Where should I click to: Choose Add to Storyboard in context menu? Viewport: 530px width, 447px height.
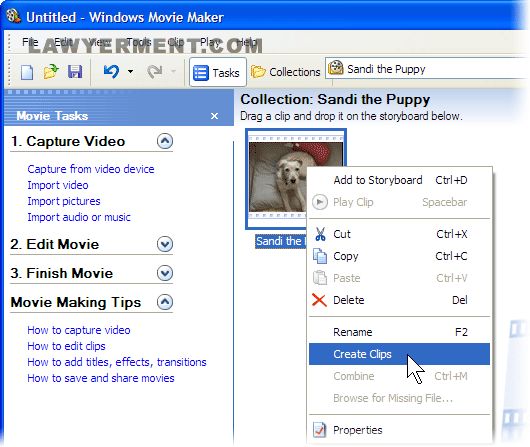pyautogui.click(x=399, y=180)
